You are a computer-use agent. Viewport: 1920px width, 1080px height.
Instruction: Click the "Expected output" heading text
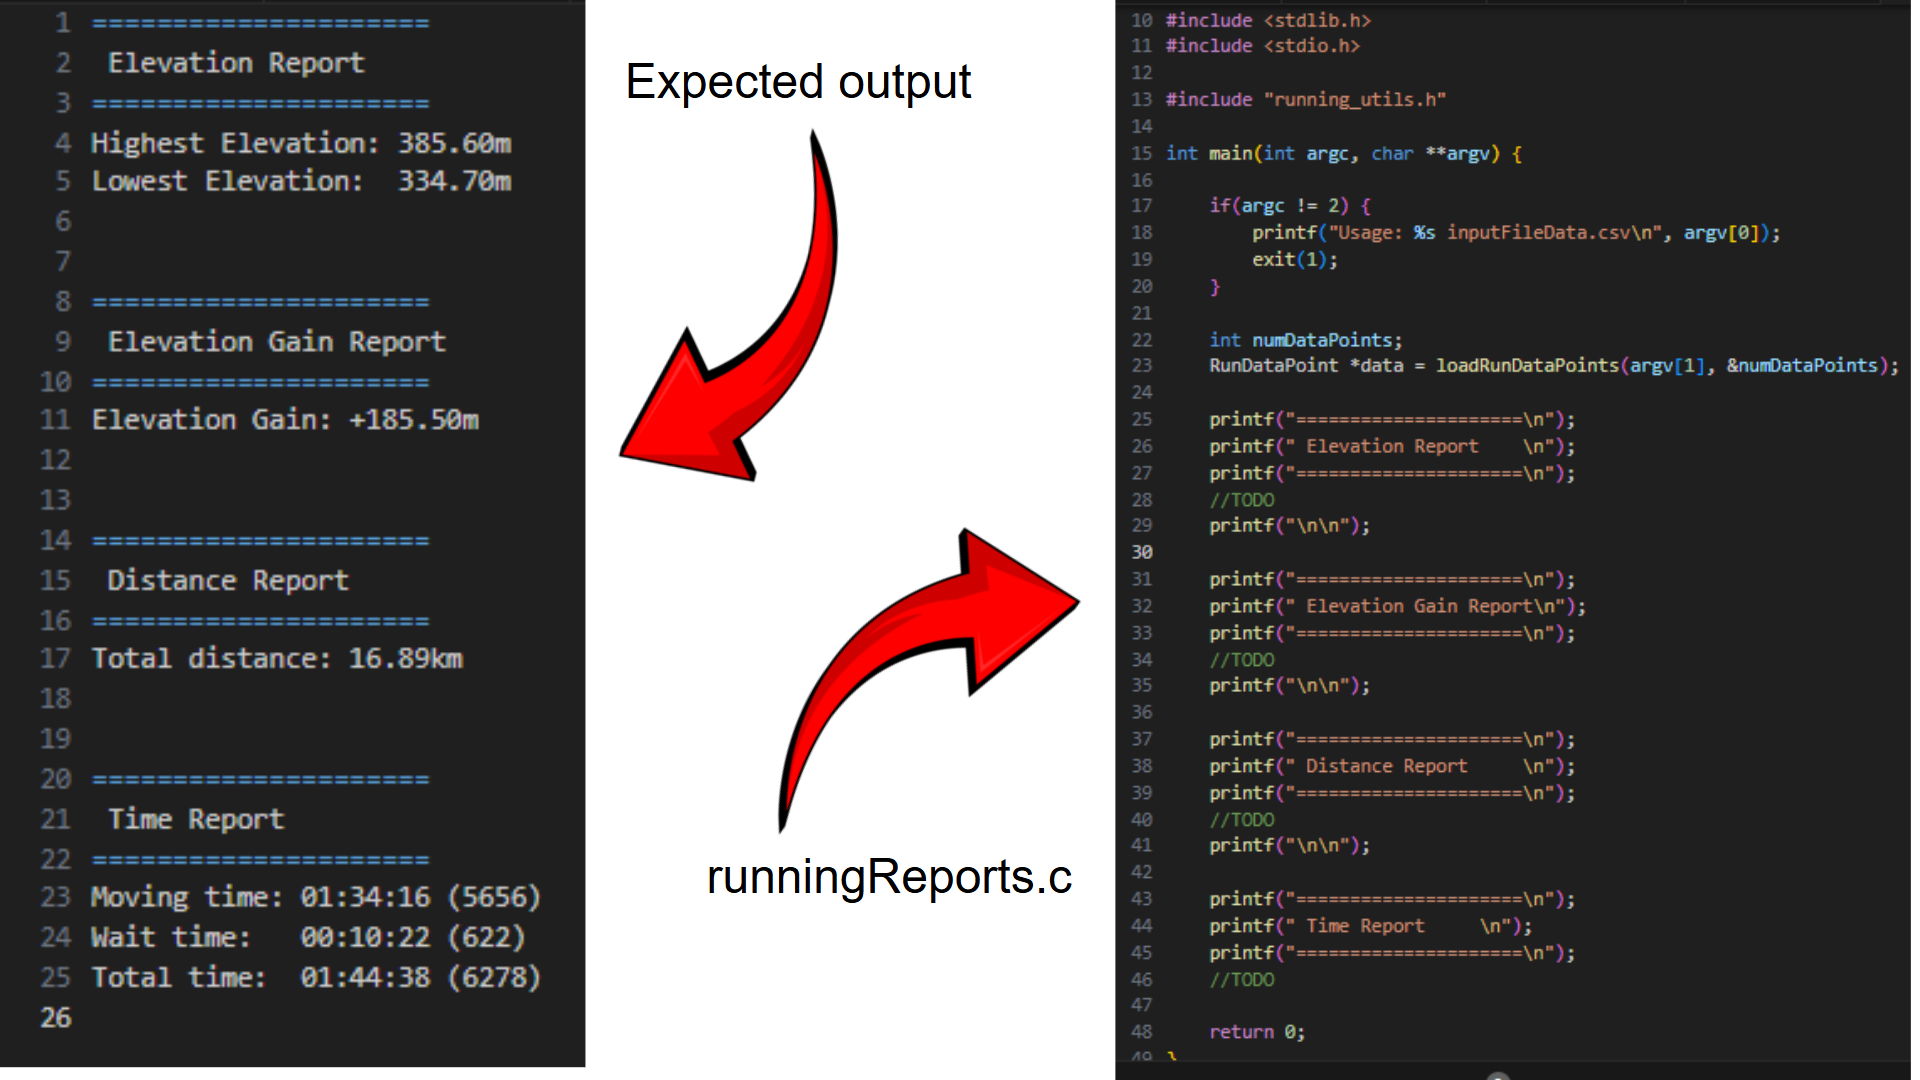[798, 82]
